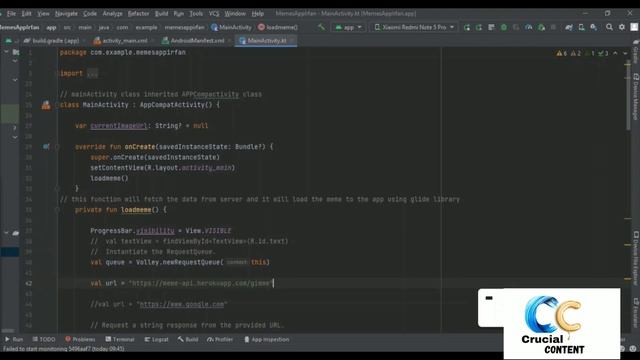
Task: Open the IDE settings gear icon
Action: [x=622, y=27]
